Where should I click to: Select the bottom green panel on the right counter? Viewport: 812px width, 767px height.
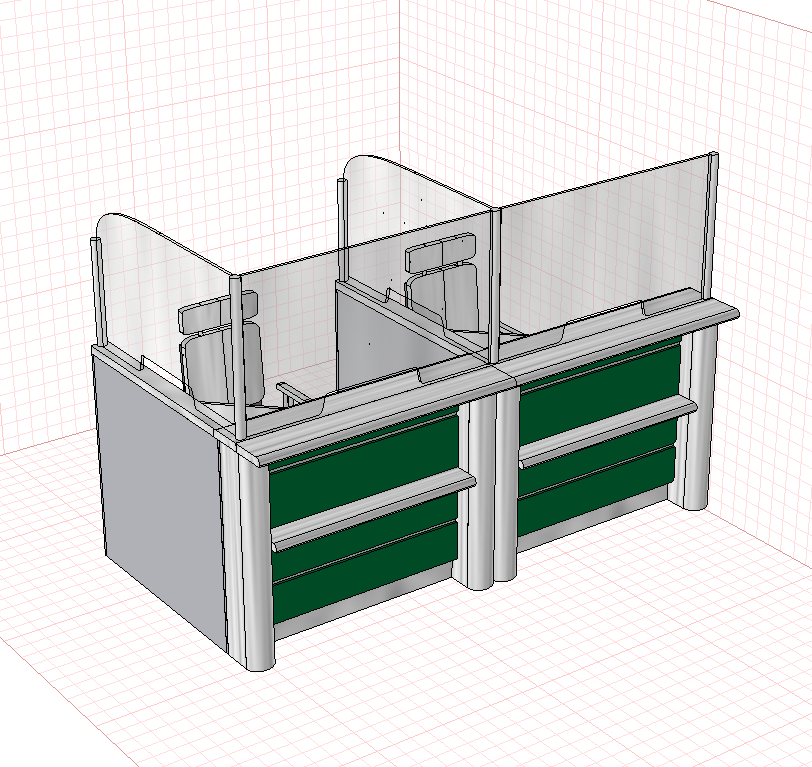coord(596,492)
